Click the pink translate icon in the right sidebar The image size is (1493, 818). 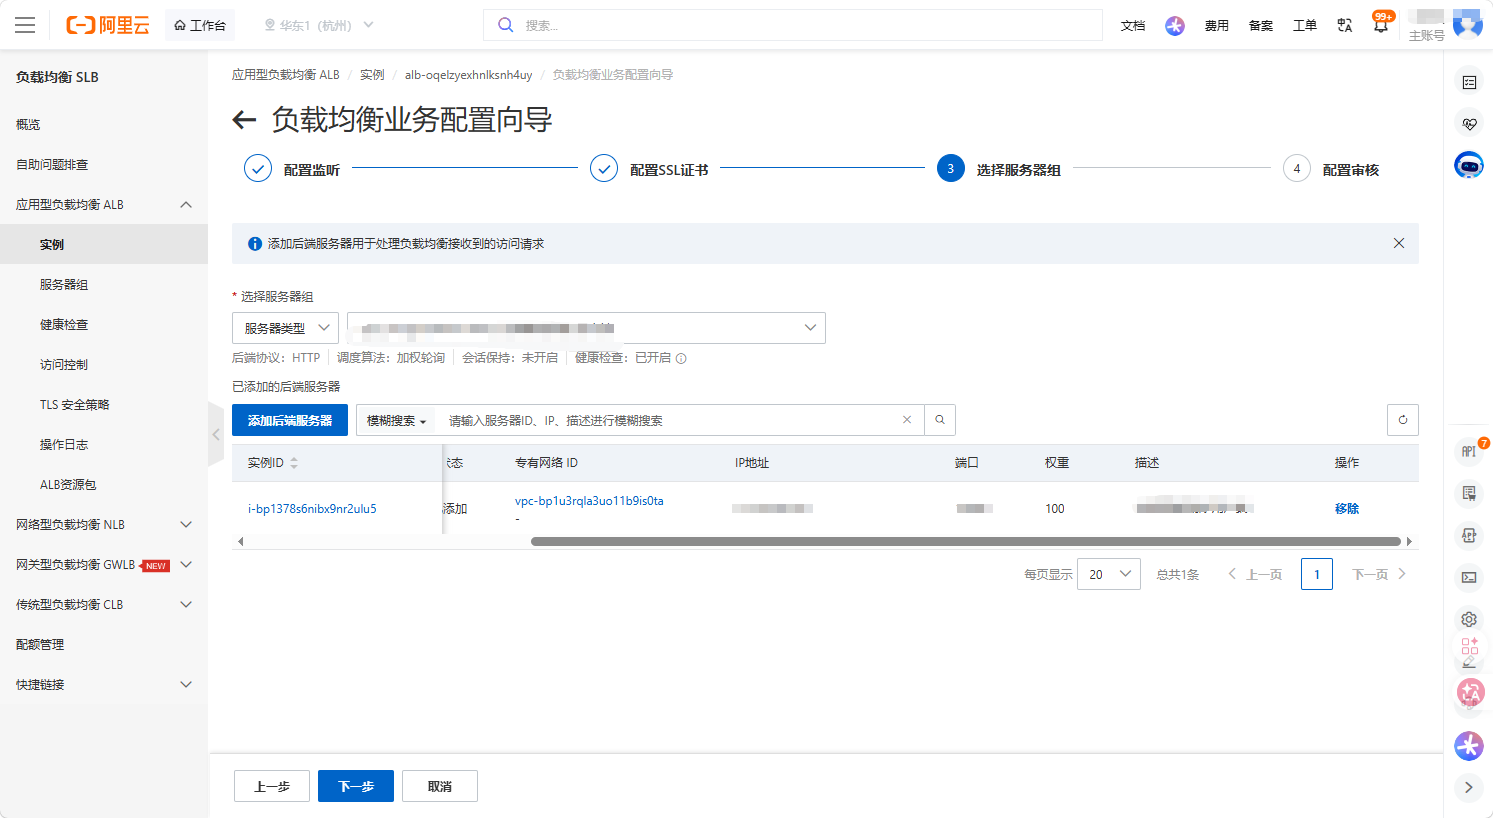coord(1469,691)
